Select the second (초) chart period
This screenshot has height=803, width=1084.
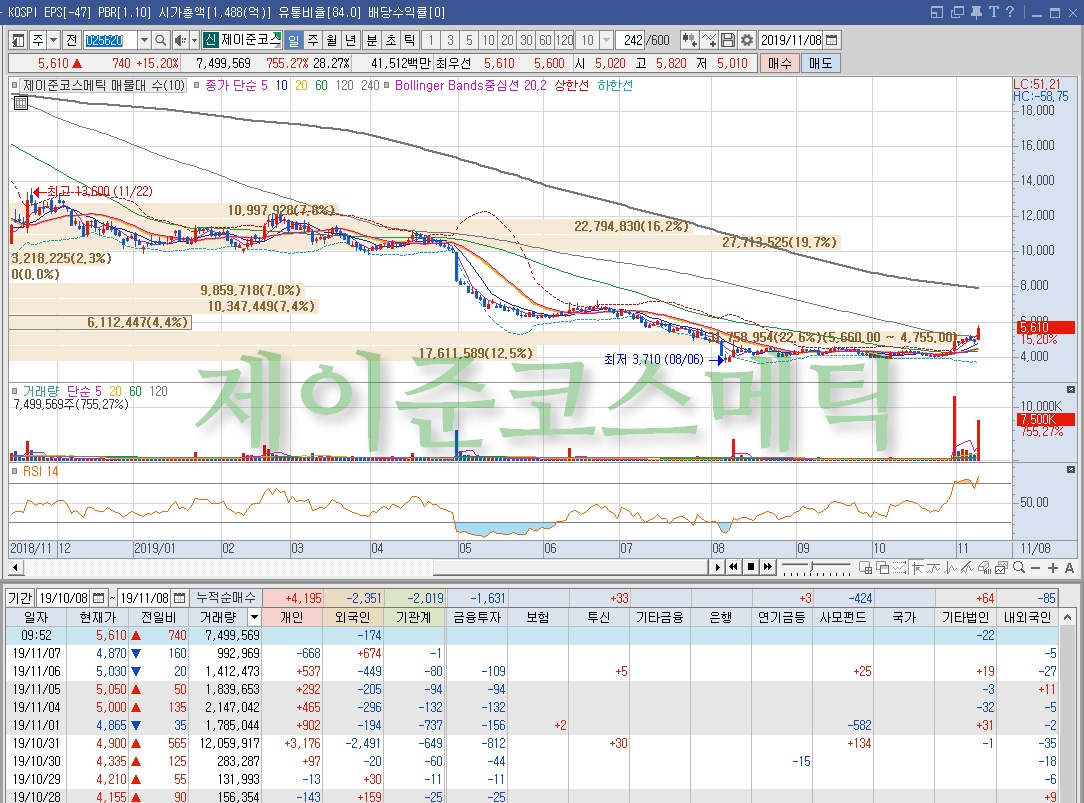[x=391, y=40]
